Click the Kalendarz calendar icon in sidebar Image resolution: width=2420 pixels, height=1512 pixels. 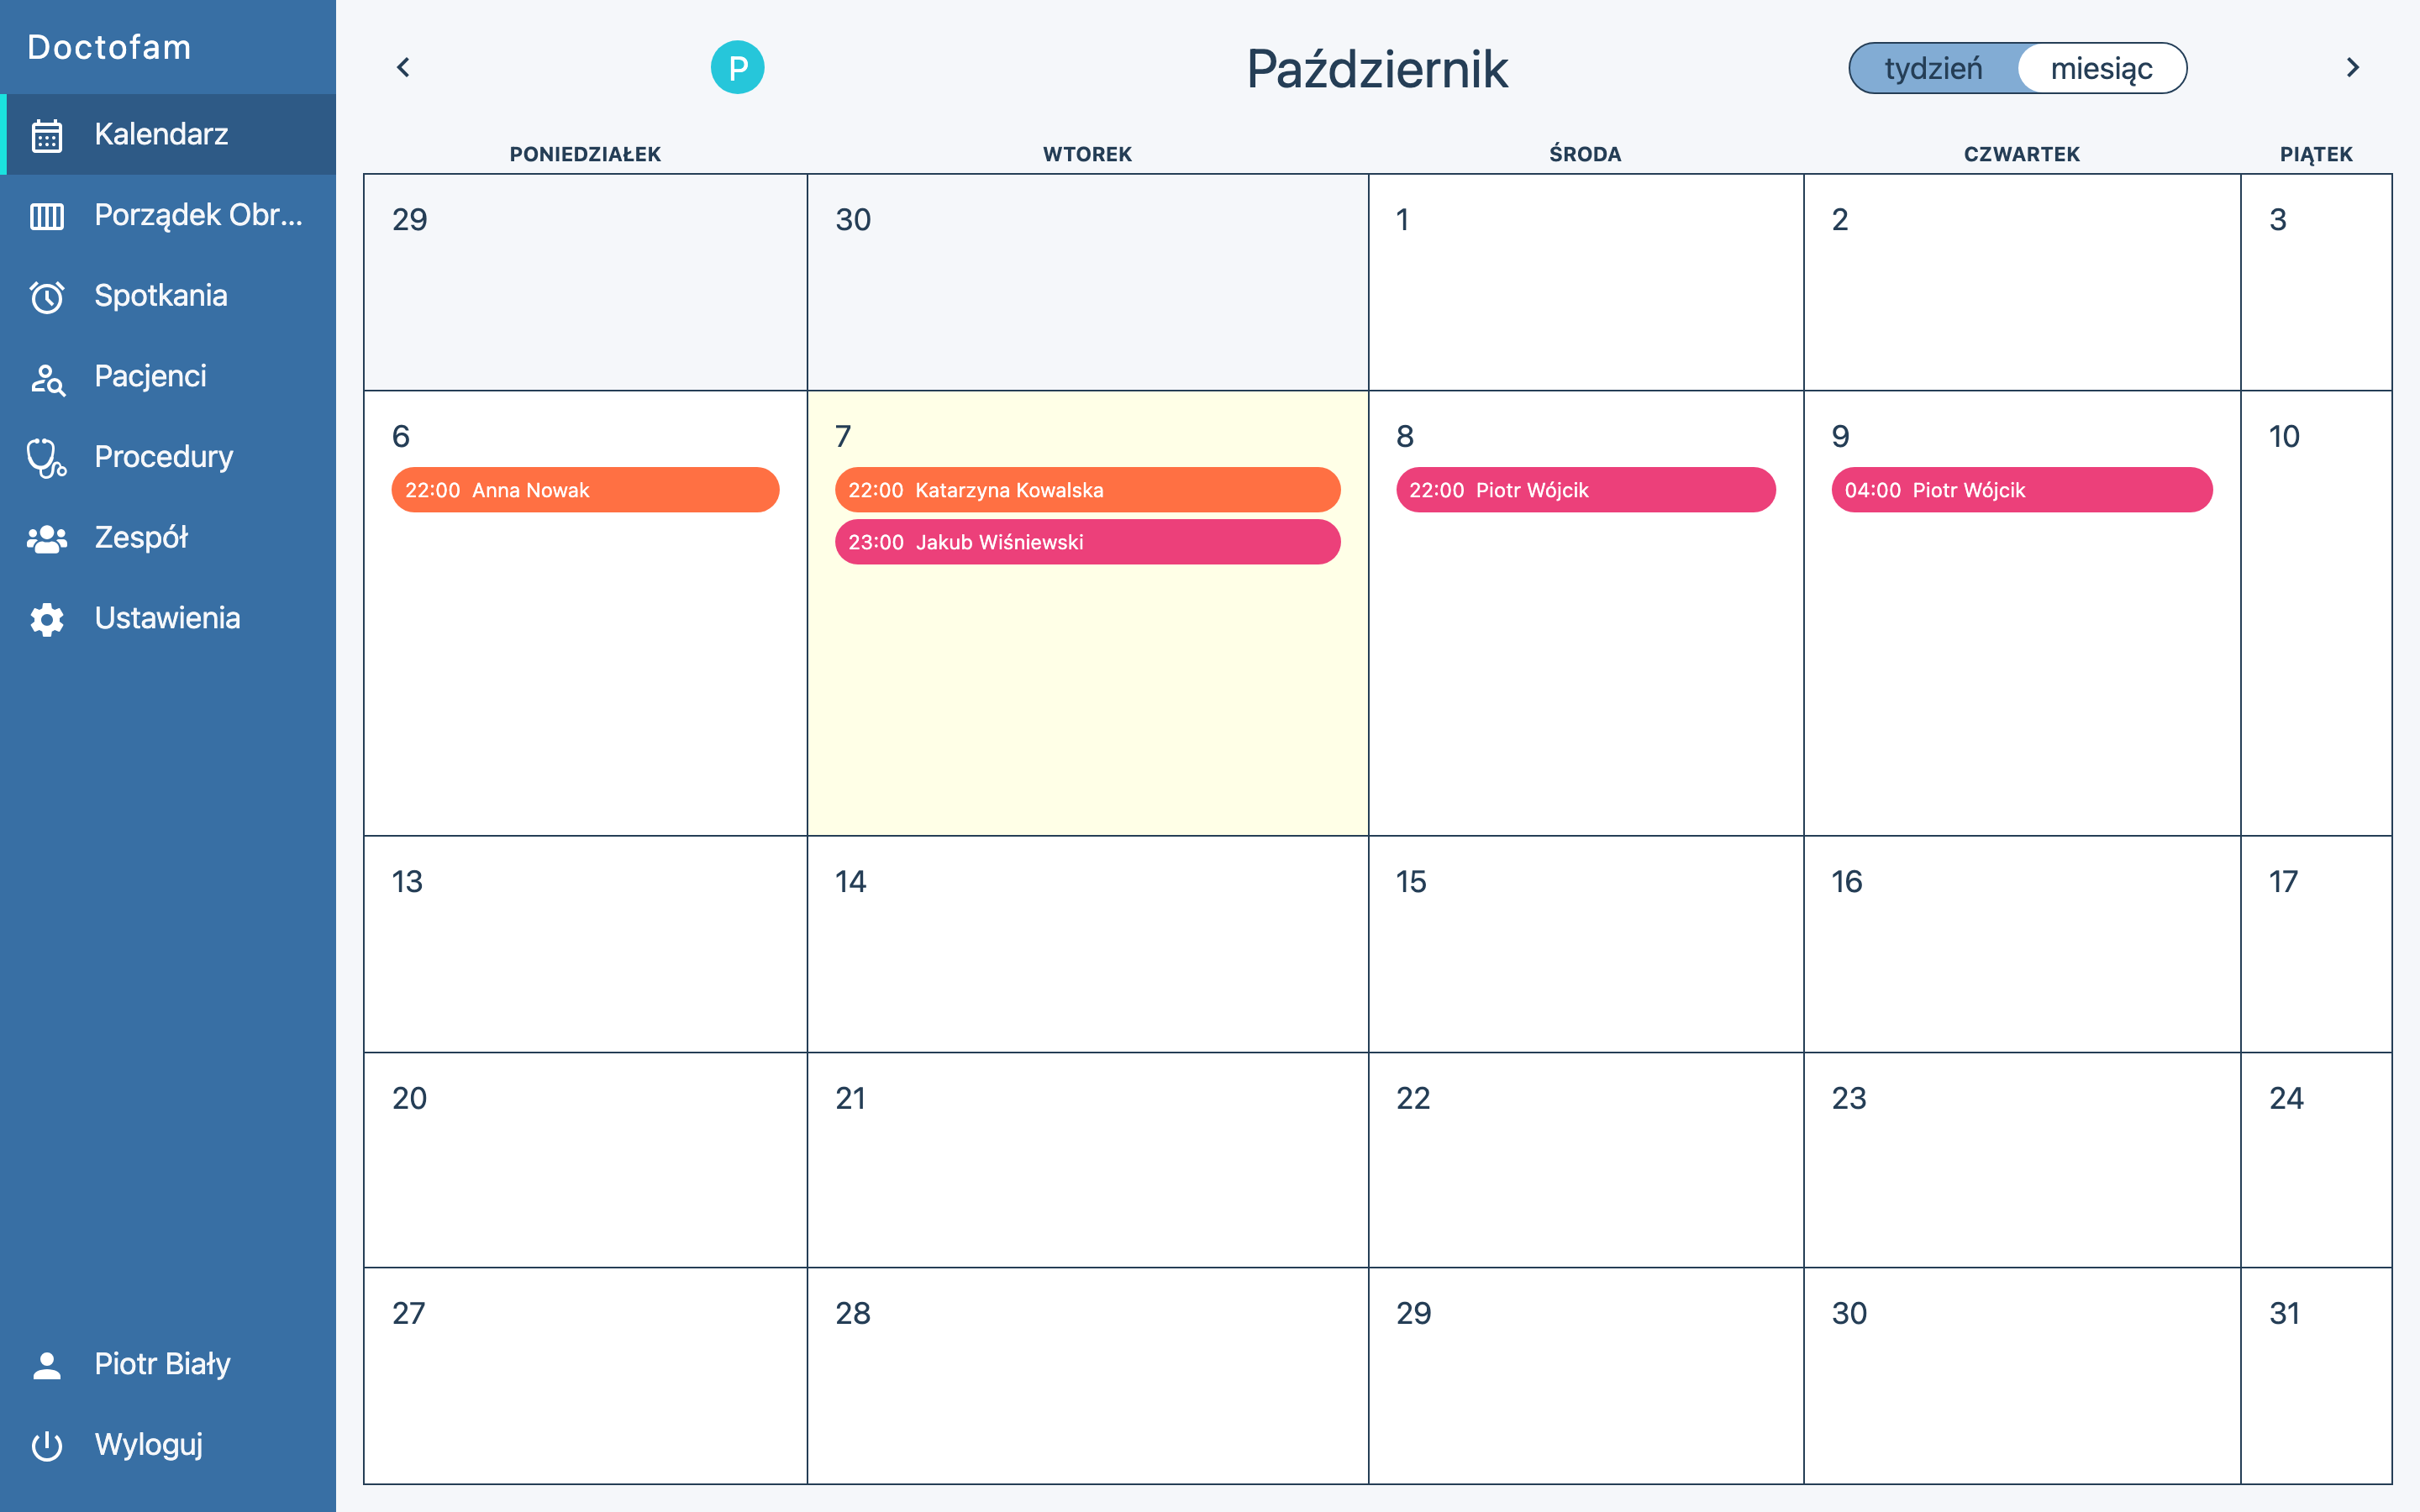tap(47, 135)
